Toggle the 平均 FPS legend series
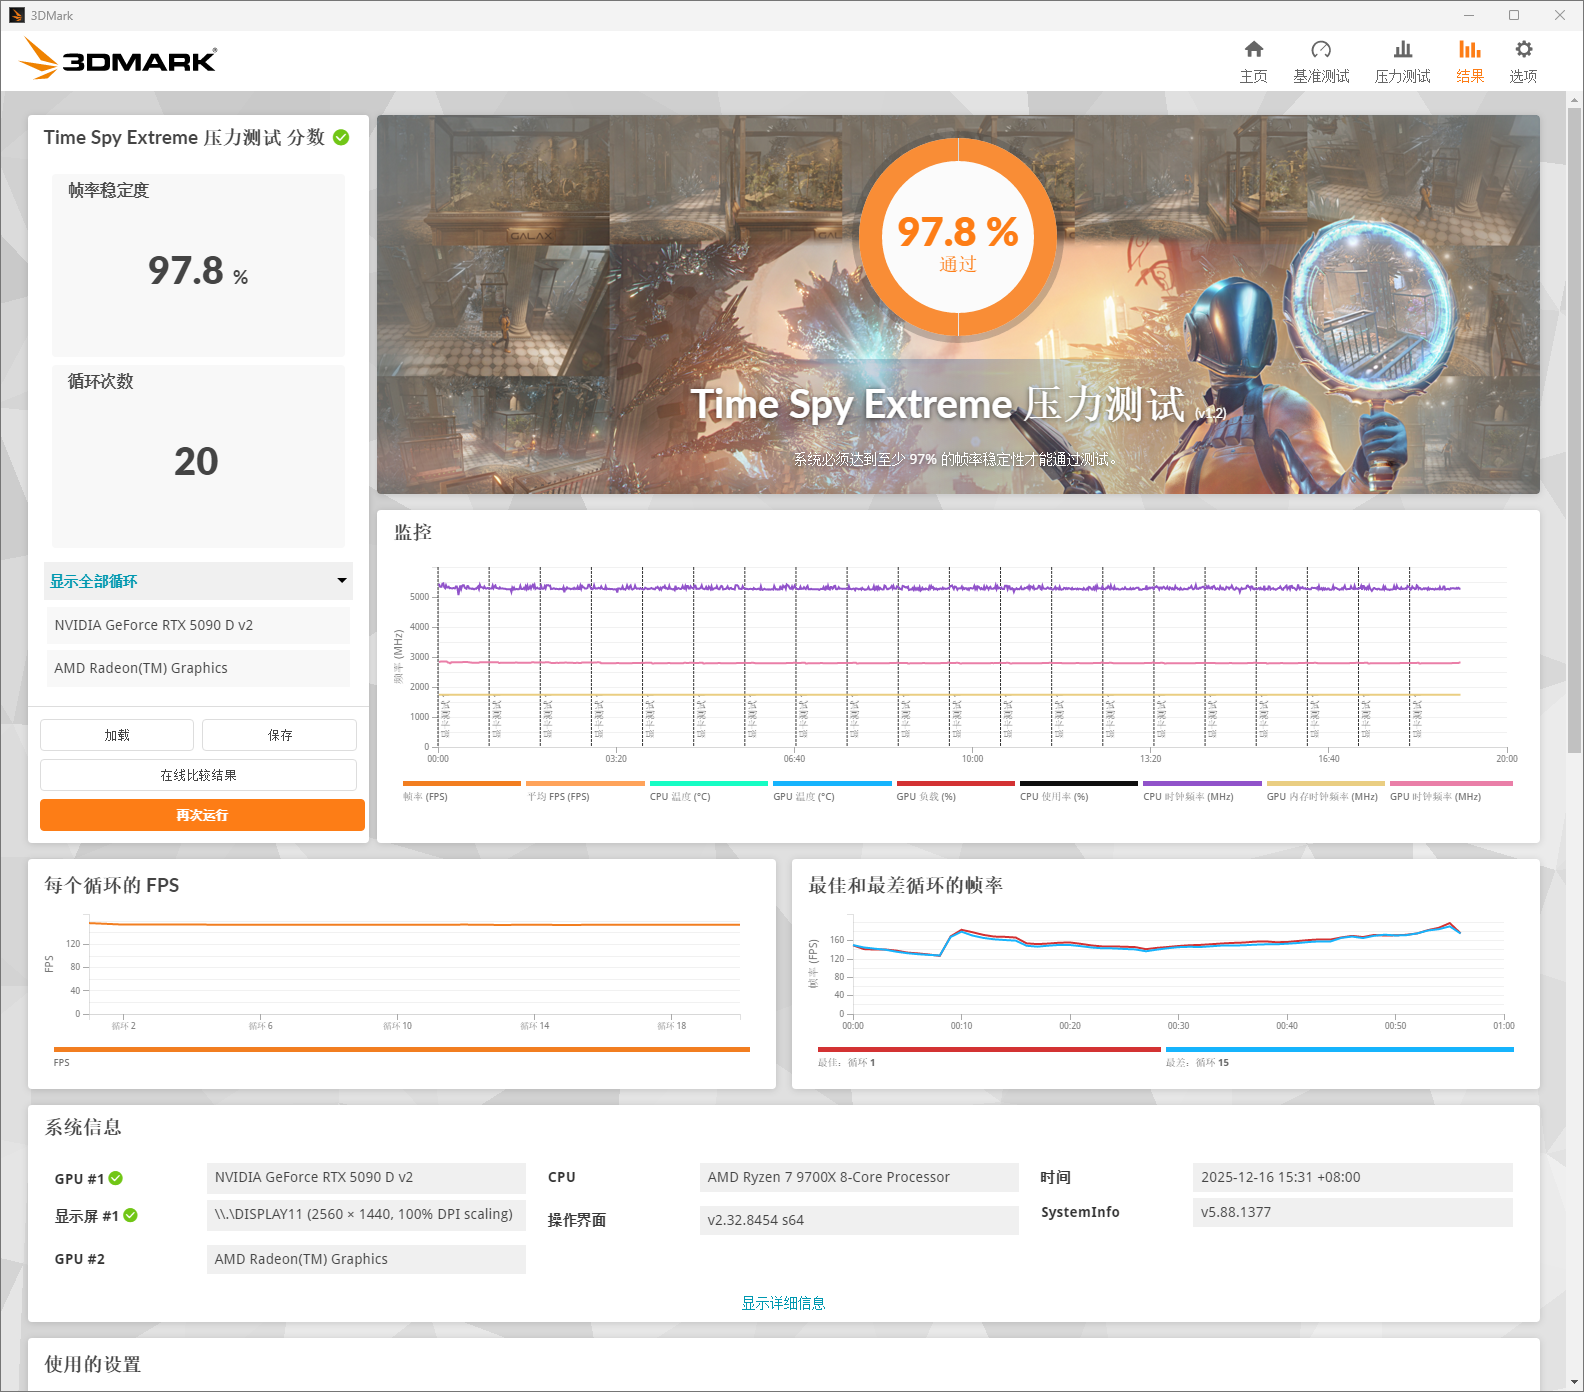 pyautogui.click(x=584, y=791)
